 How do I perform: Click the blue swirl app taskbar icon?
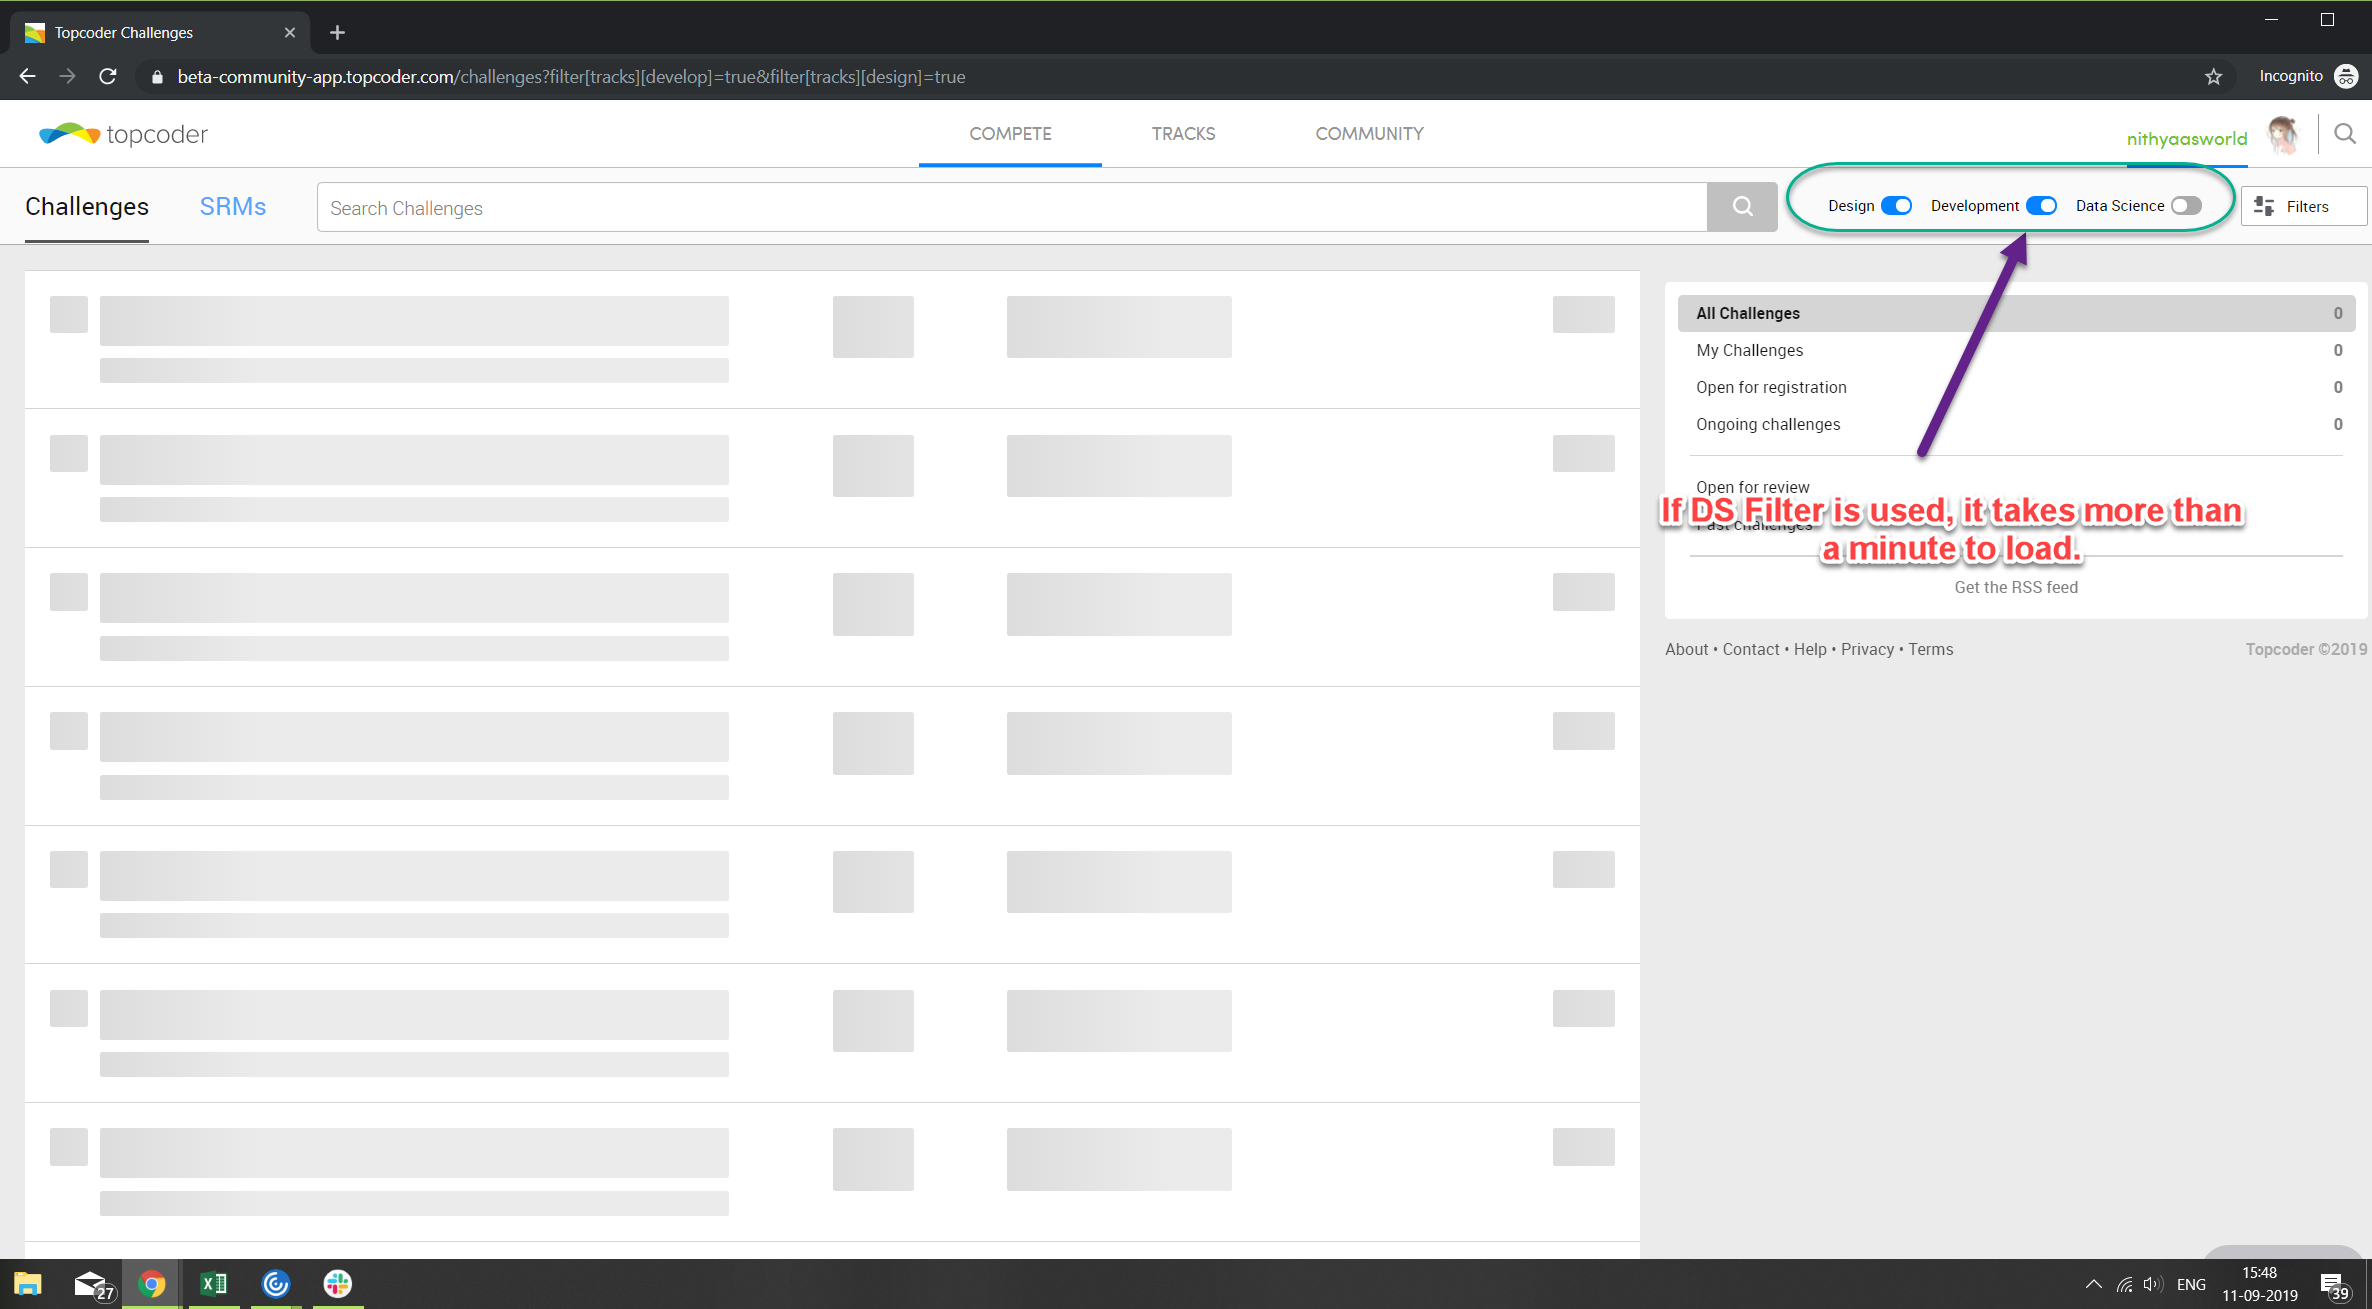point(276,1284)
